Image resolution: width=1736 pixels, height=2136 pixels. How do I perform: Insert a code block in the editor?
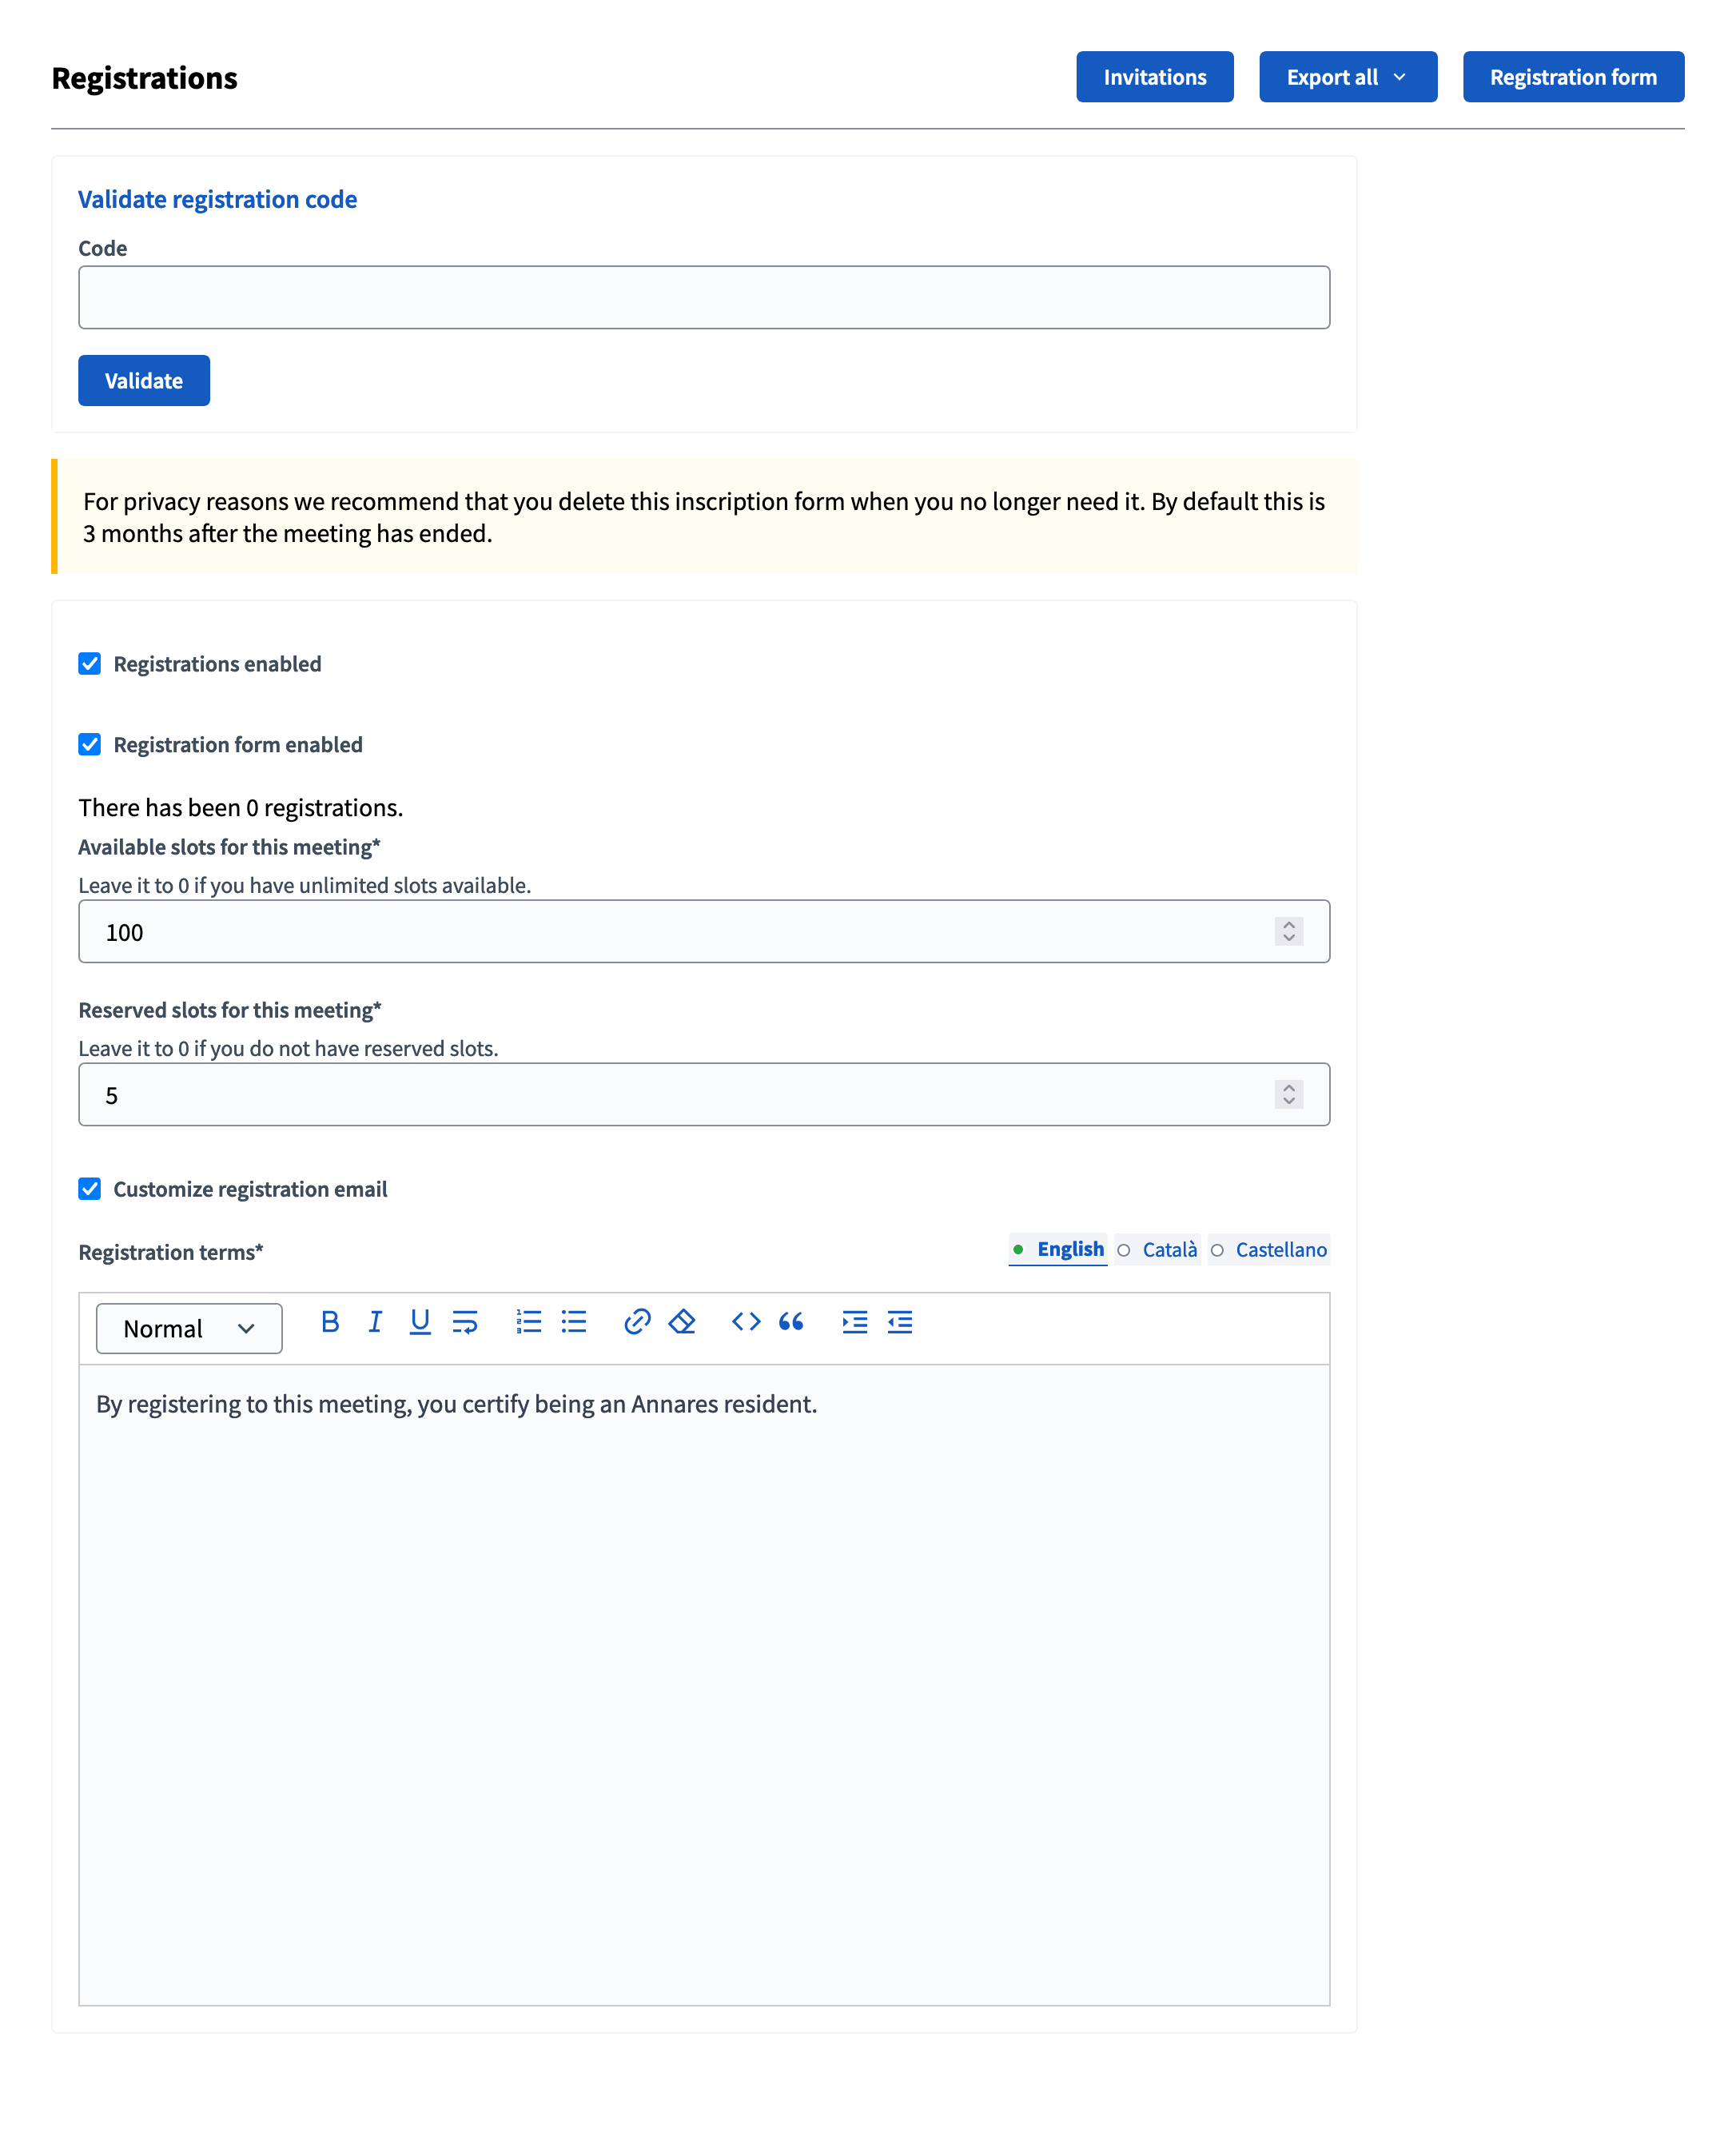[746, 1322]
